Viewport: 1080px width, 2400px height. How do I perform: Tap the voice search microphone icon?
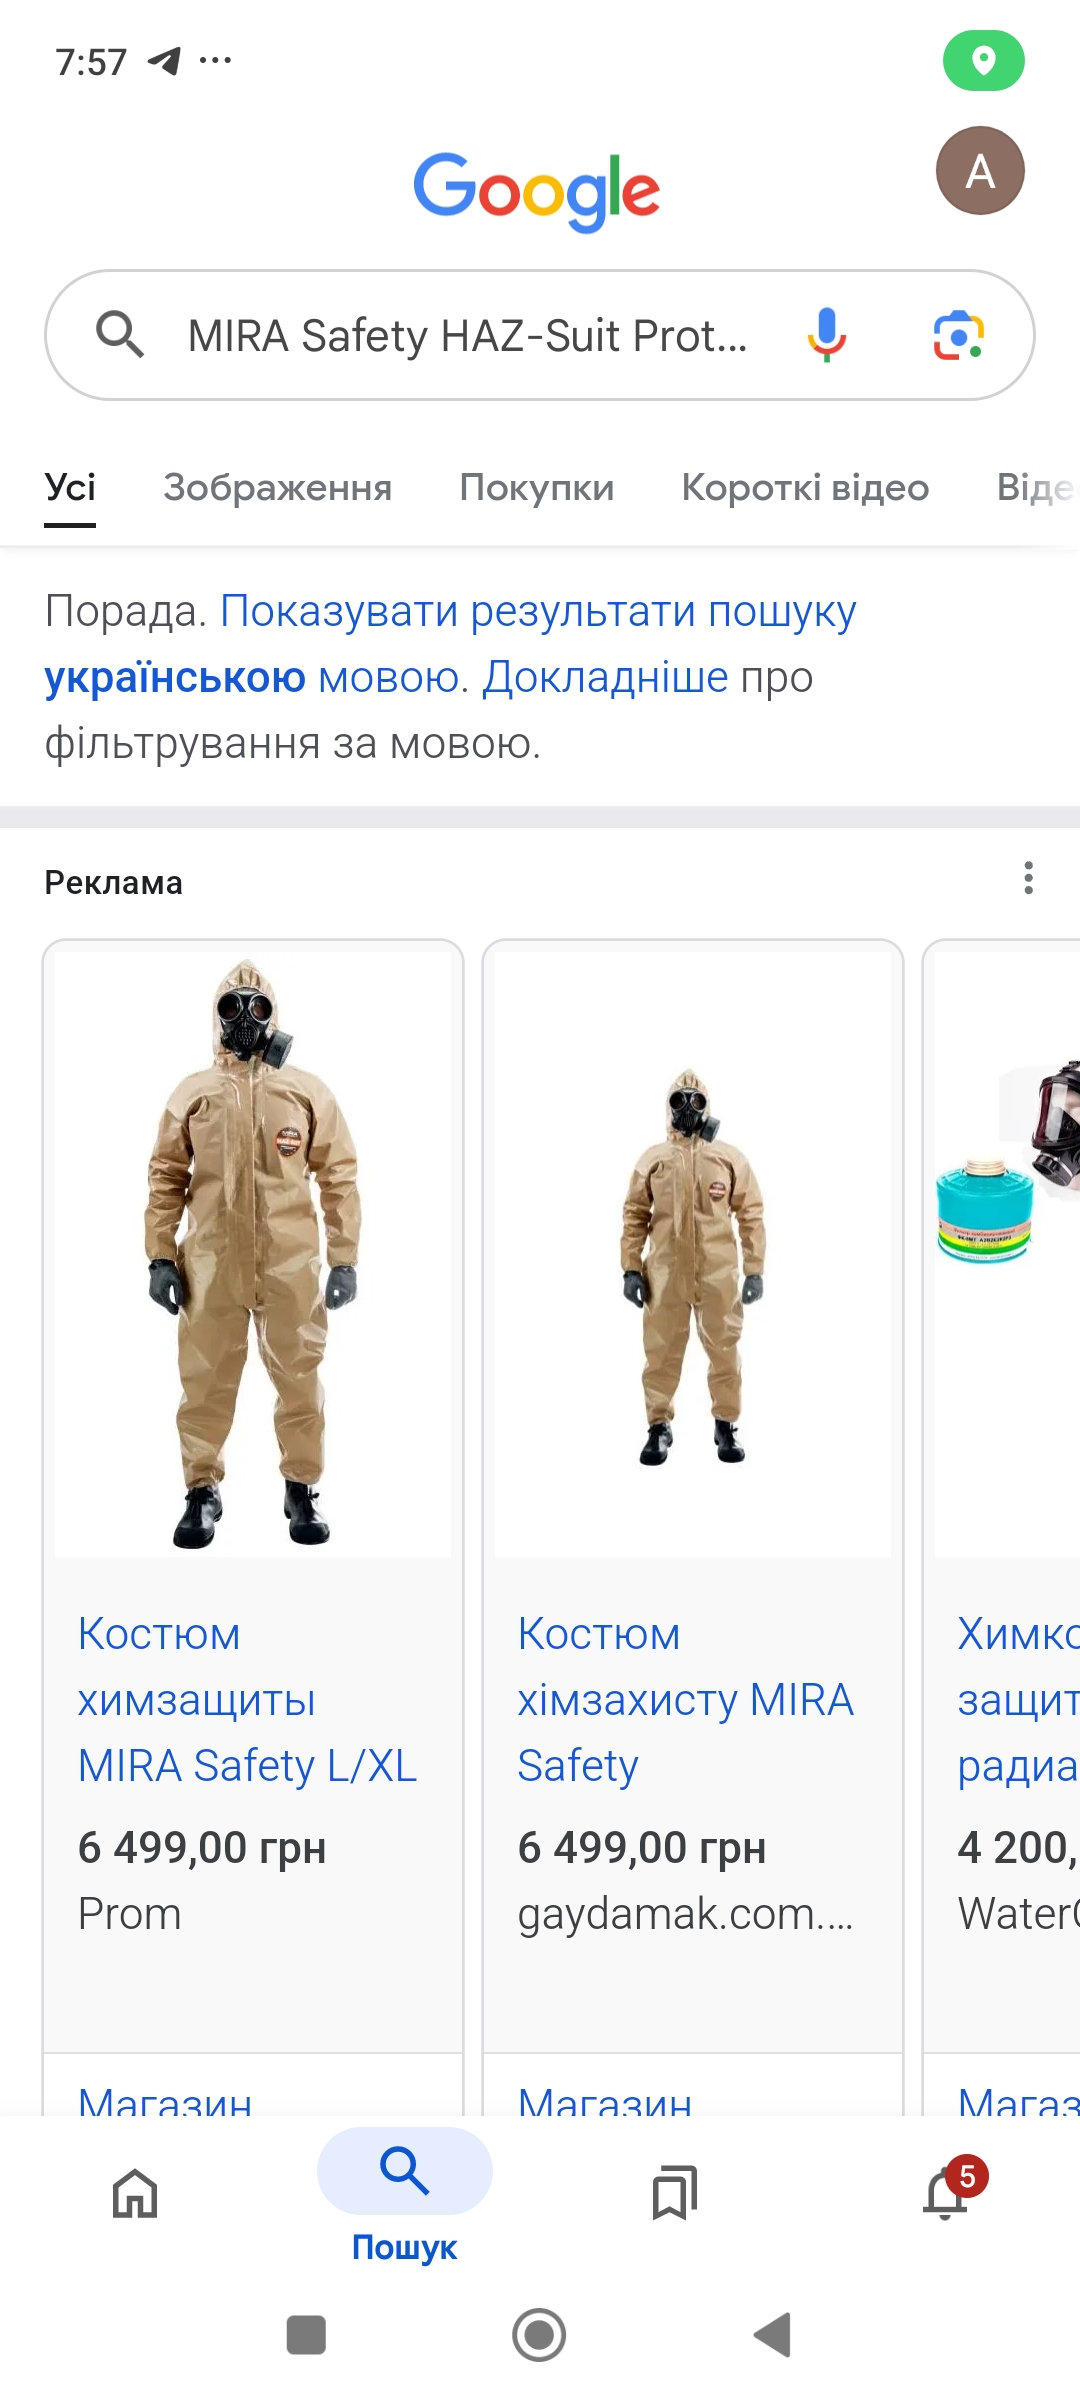coord(826,335)
